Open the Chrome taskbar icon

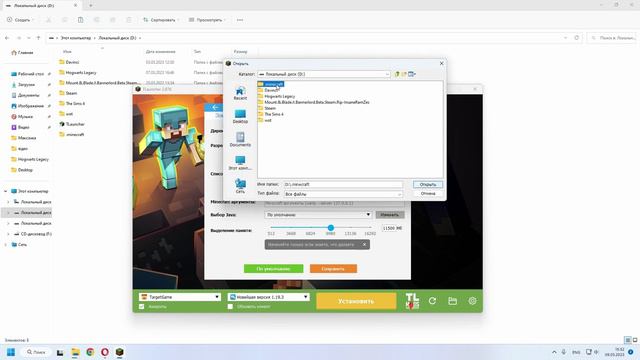tap(90, 352)
